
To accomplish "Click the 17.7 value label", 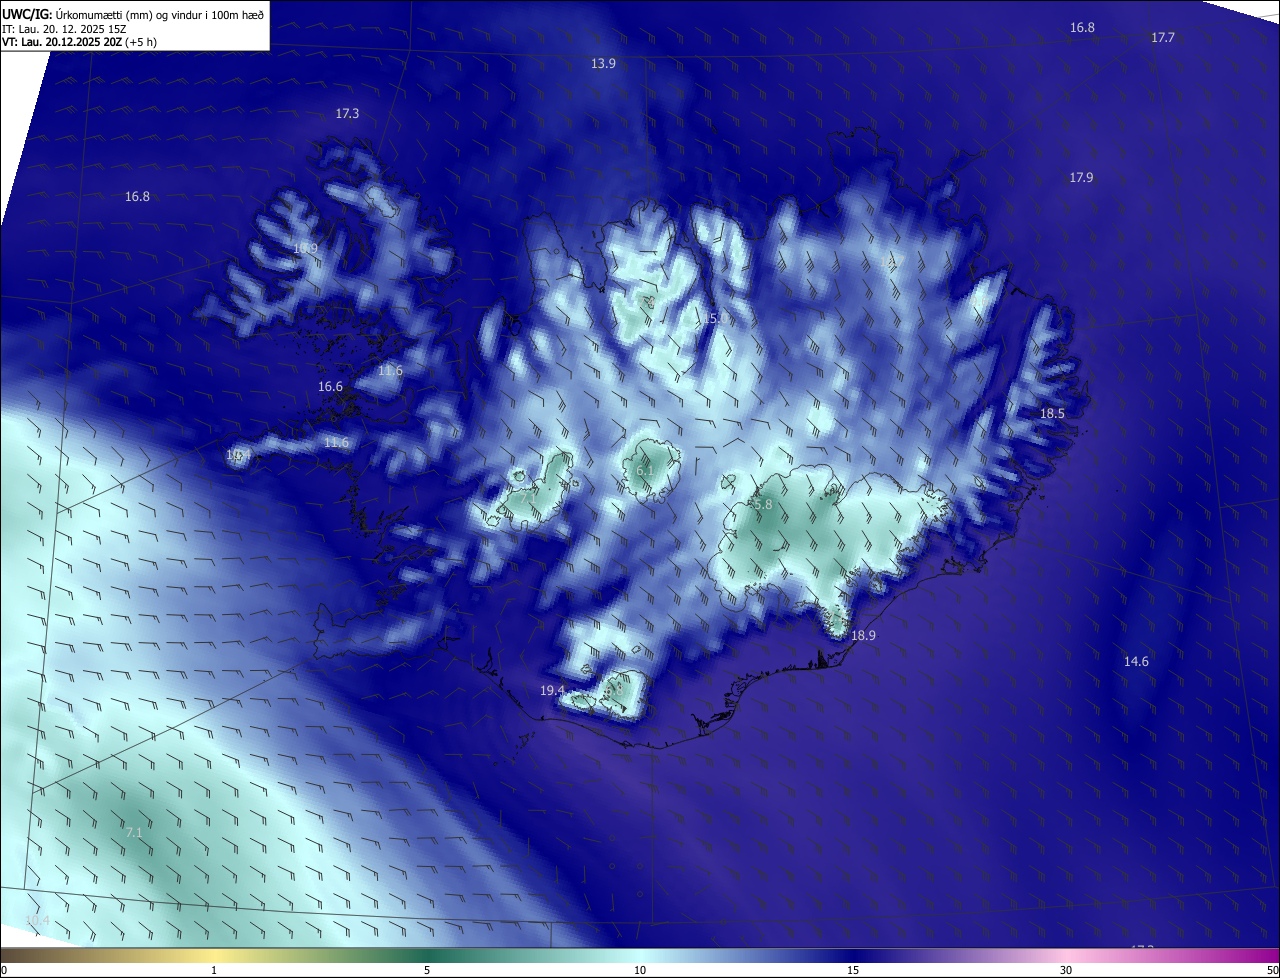I will [1163, 38].
